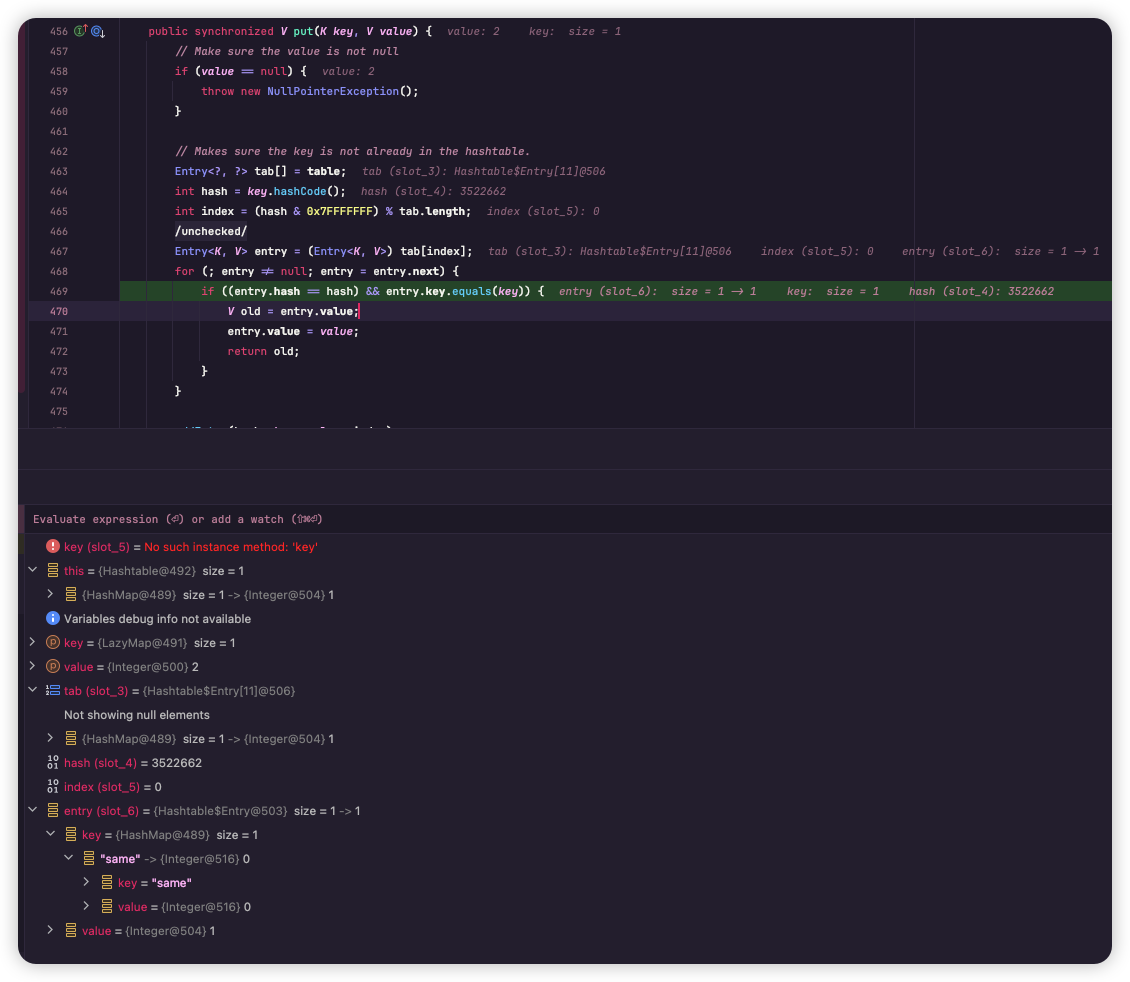Expand the value = {Integer@504} node
Viewport: 1130px width, 982px height.
pos(50,930)
